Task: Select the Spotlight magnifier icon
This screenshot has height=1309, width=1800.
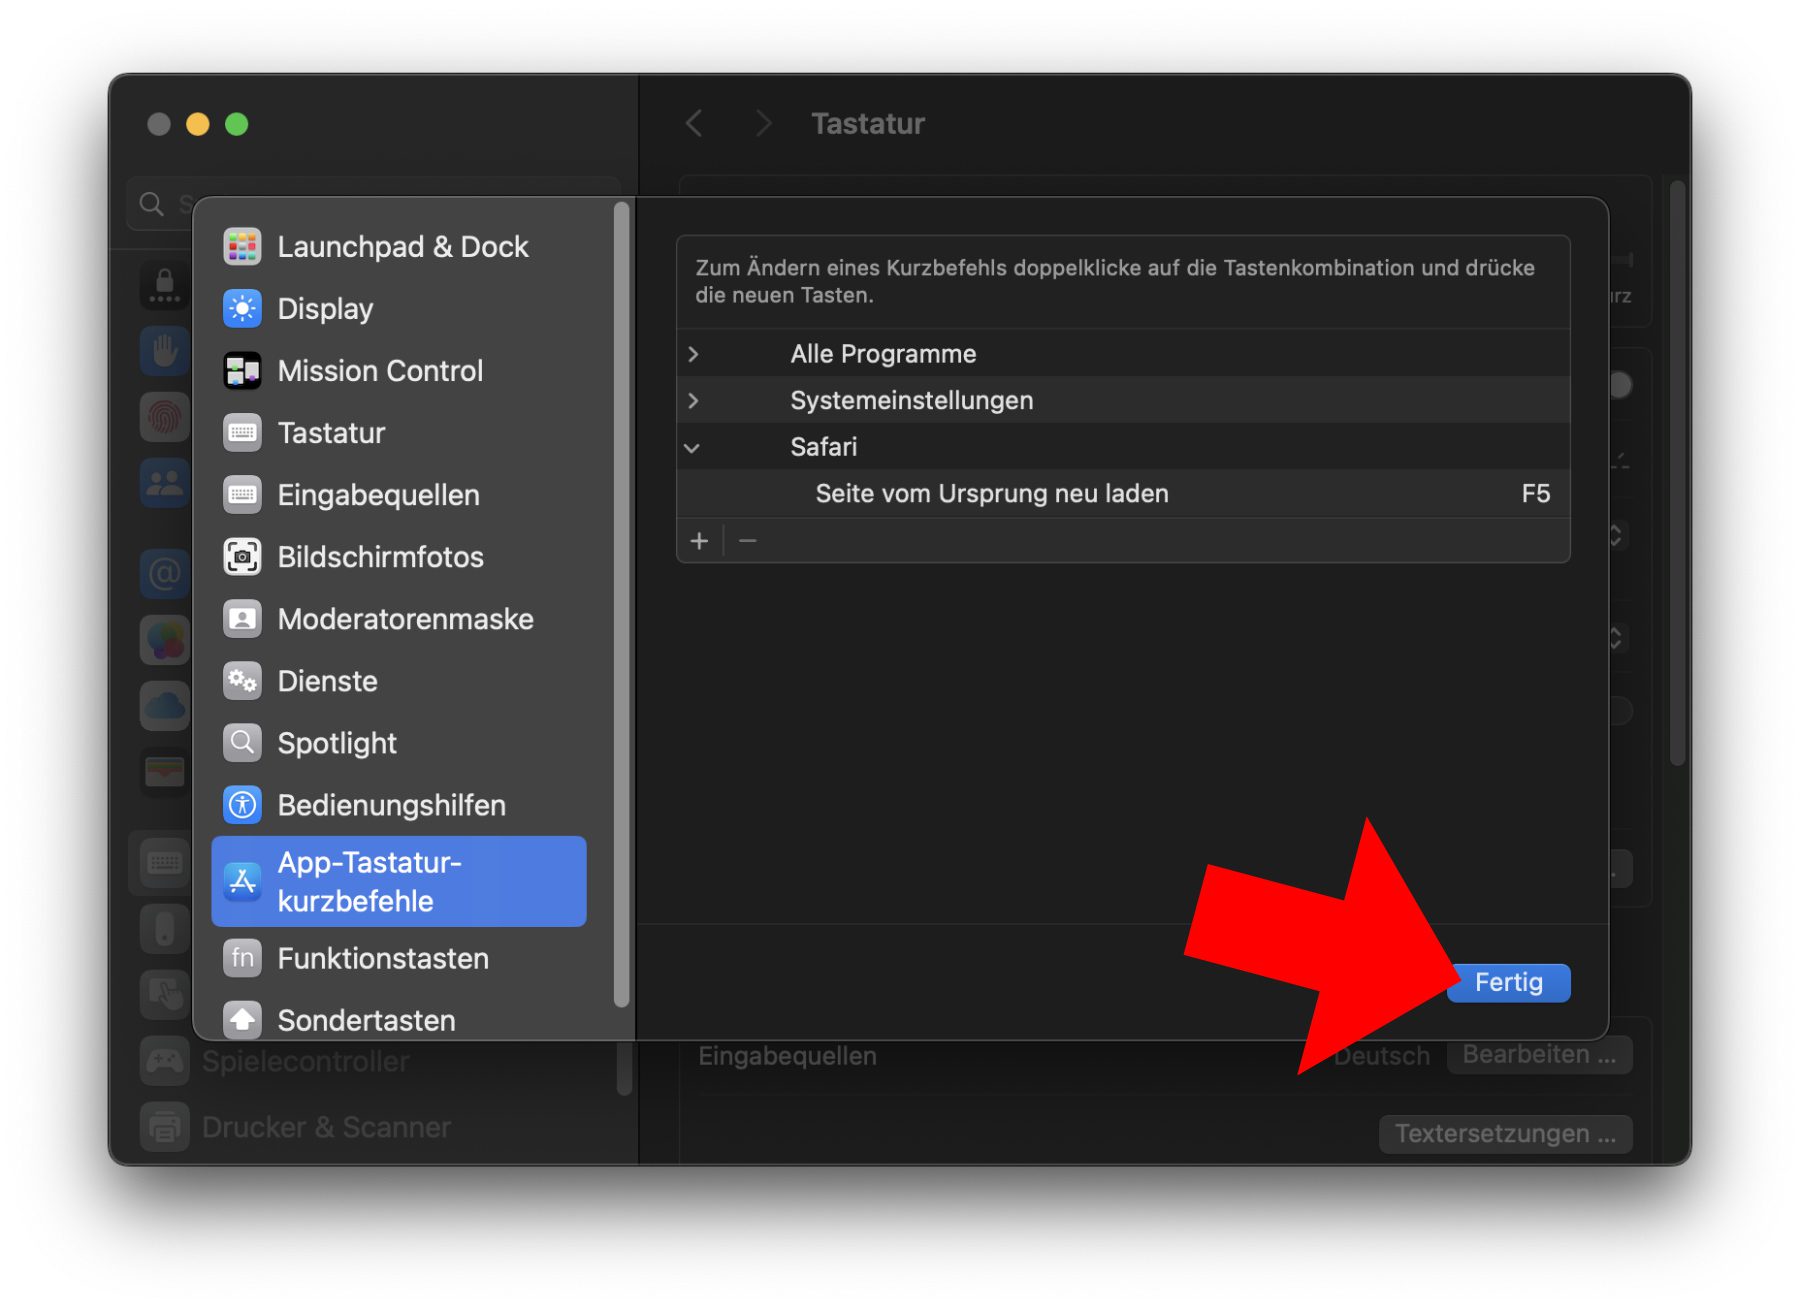Action: (x=242, y=743)
